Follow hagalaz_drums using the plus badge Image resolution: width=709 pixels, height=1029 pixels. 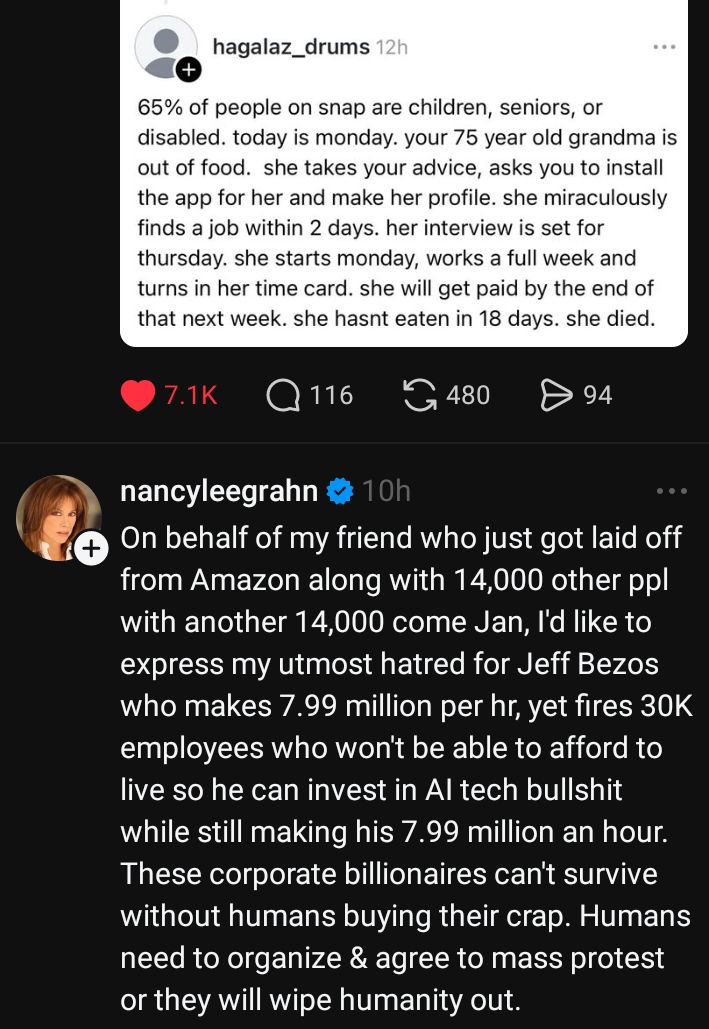189,69
